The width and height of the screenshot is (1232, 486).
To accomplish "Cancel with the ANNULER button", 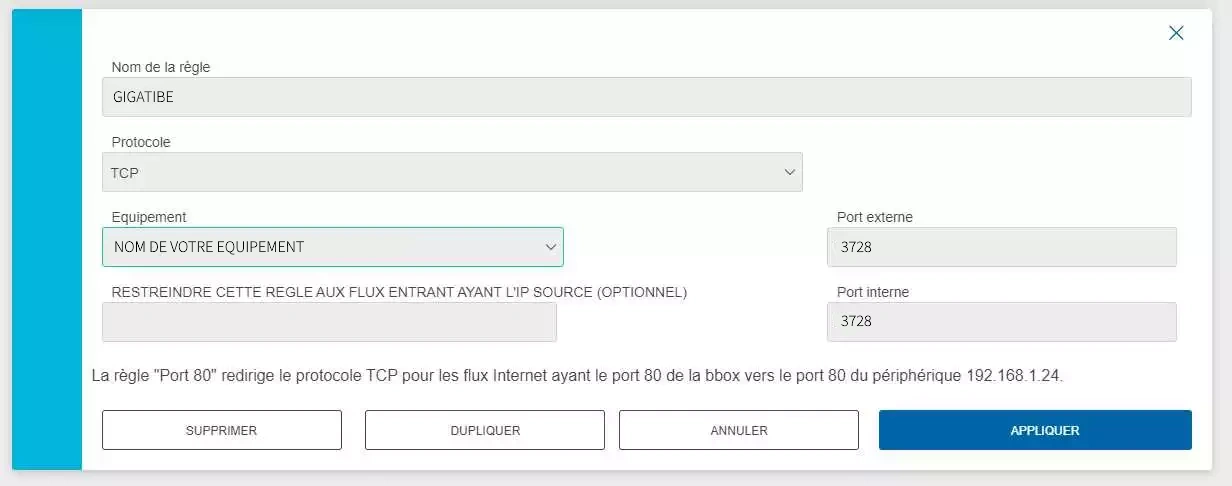I will coord(738,431).
